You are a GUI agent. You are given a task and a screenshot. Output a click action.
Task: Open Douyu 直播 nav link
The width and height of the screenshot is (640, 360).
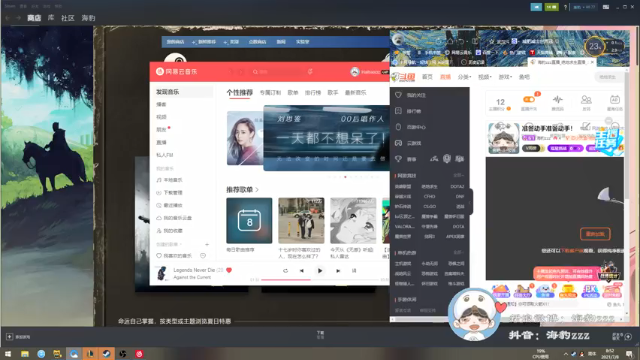coord(445,77)
